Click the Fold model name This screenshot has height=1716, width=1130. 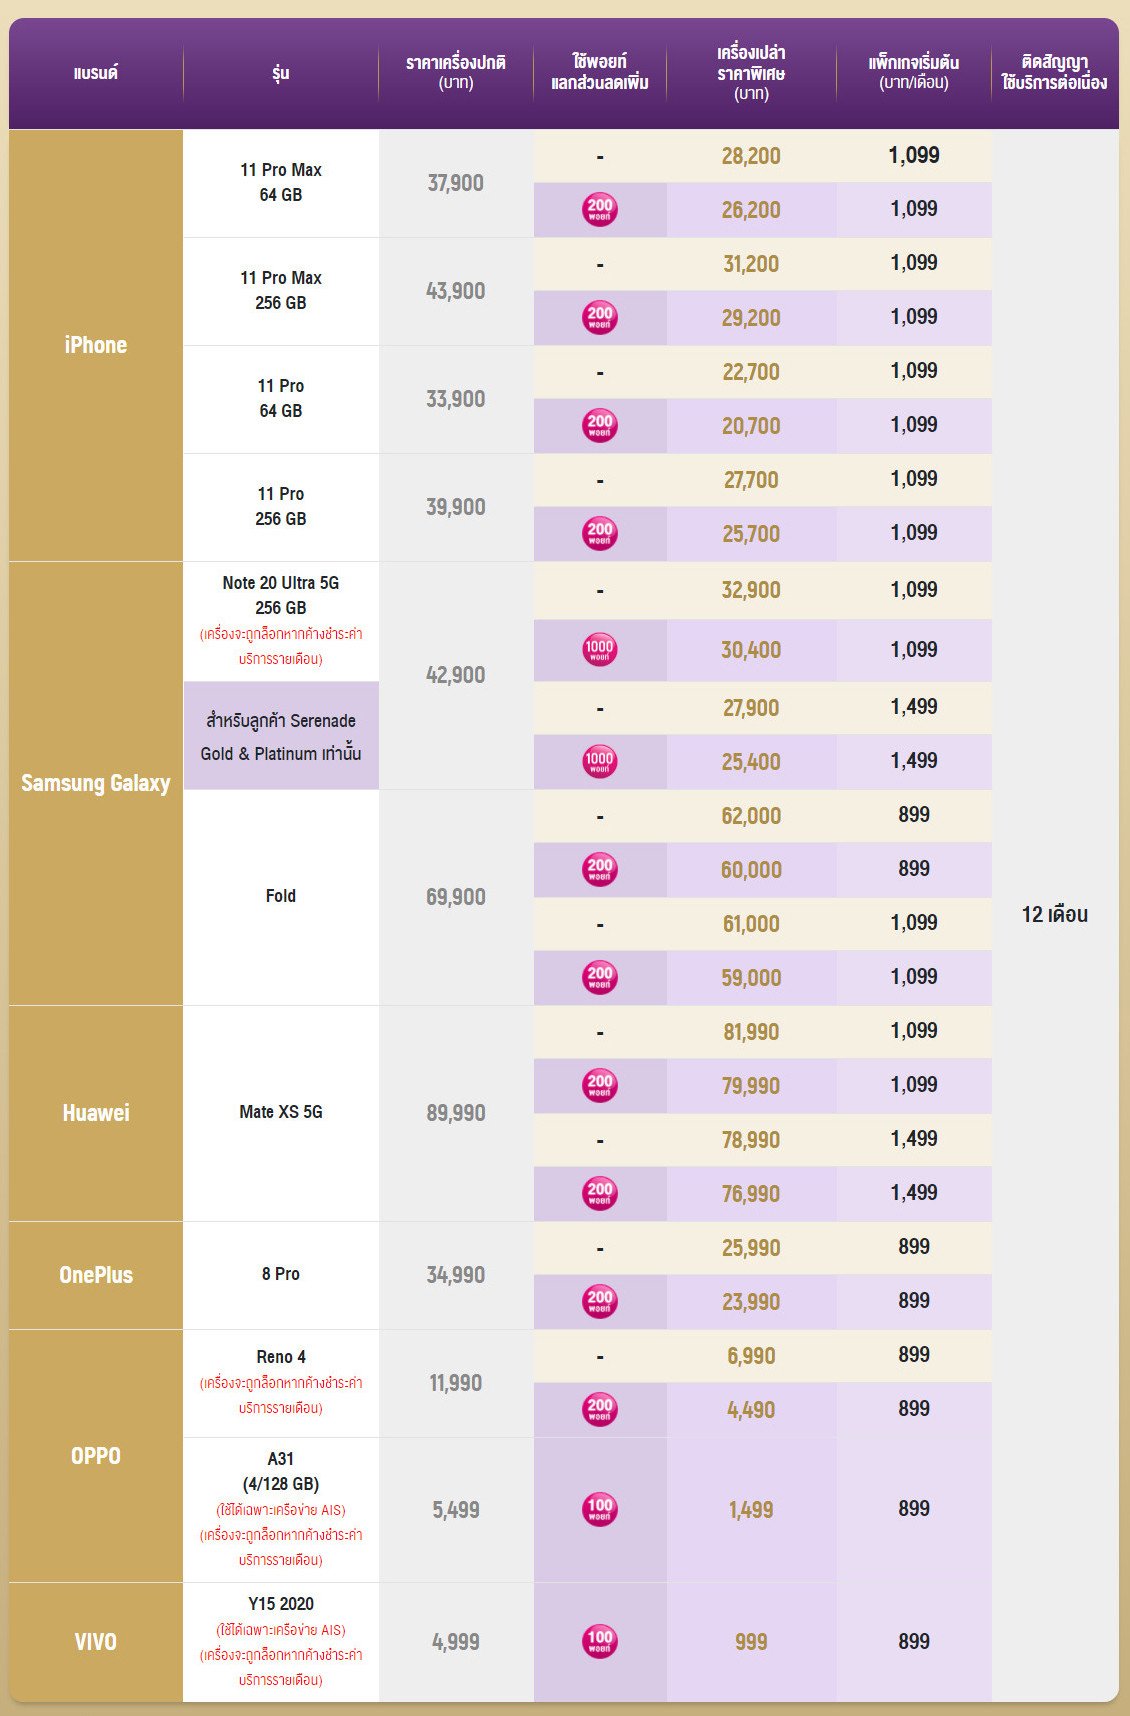(x=281, y=896)
